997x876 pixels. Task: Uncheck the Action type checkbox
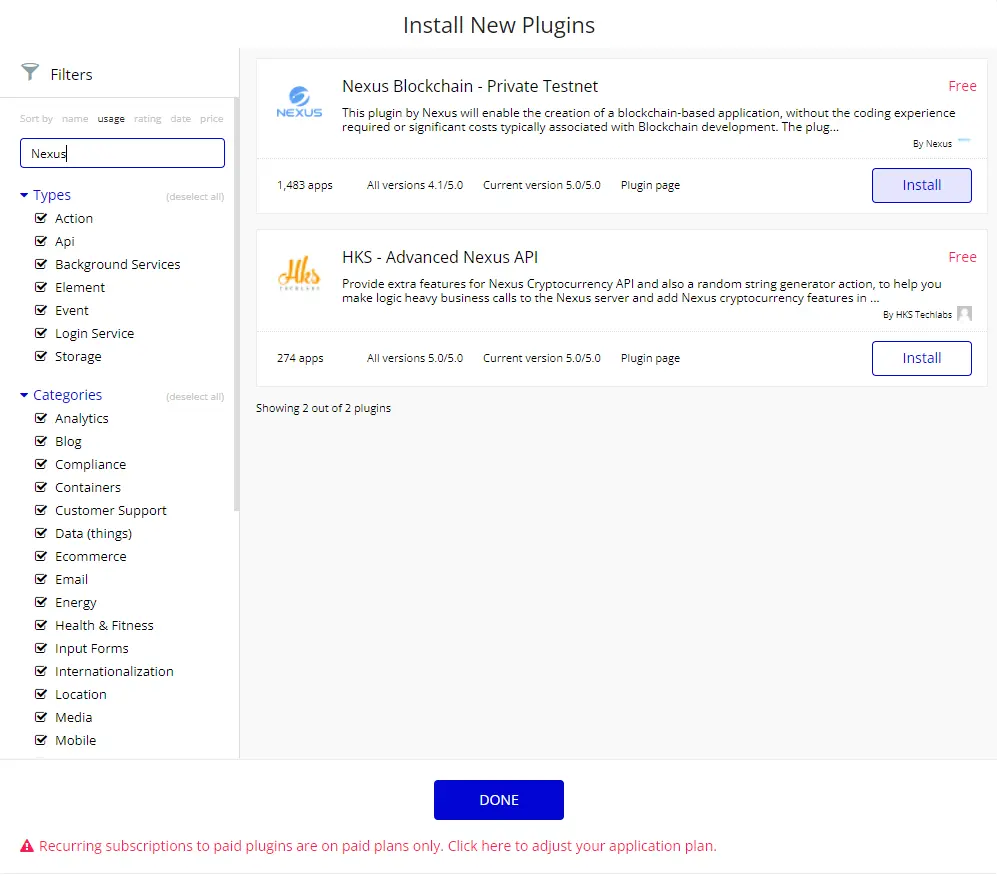pos(41,218)
